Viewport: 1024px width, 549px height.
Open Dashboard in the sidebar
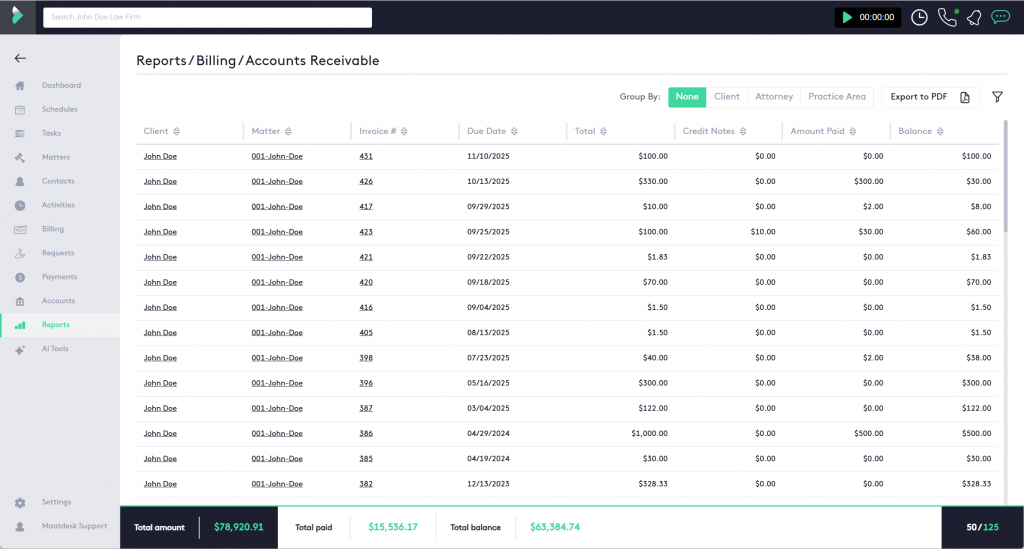[x=61, y=86]
